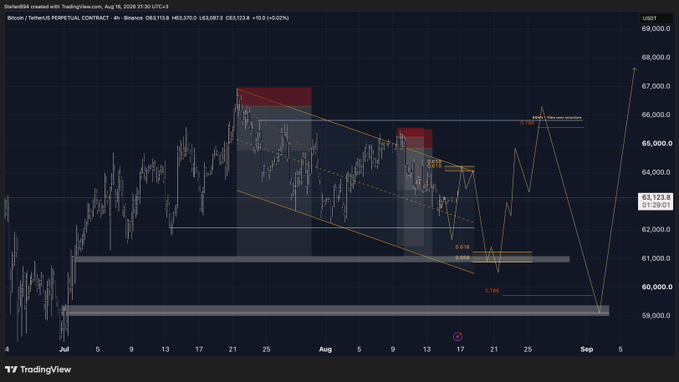
Task: Click the 67,000.0 price scale label
Action: click(656, 86)
